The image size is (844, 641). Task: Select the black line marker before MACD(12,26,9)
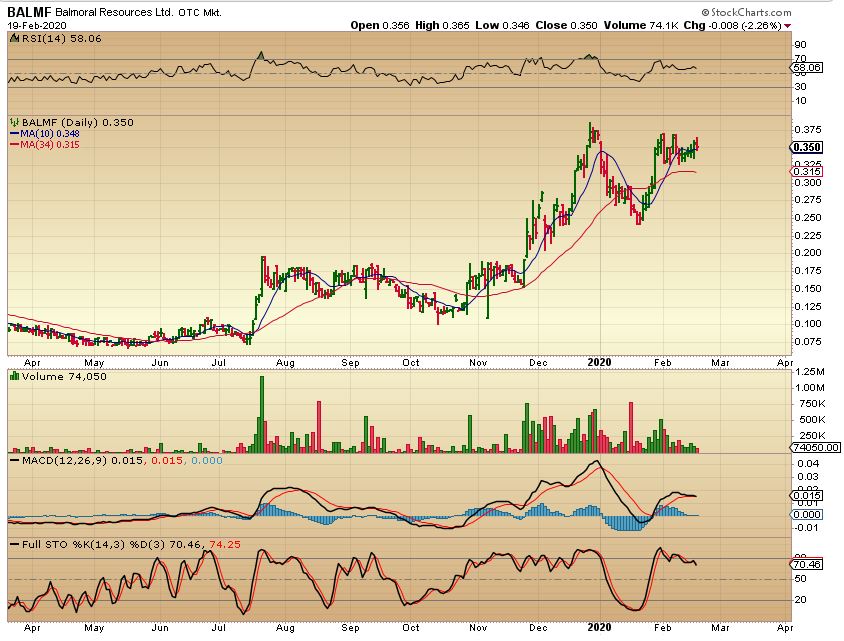click(15, 461)
